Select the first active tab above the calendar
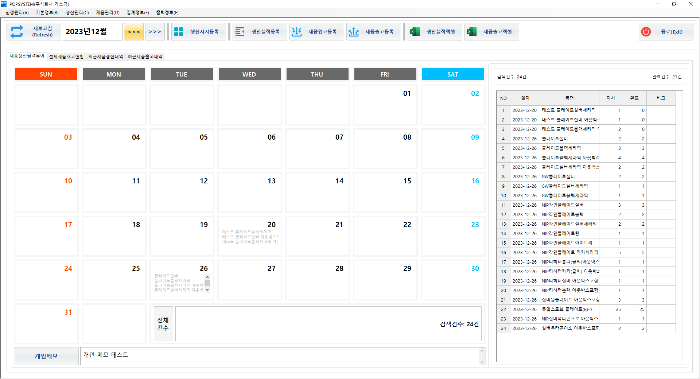Viewport: 700px width, 379px height. [27, 56]
